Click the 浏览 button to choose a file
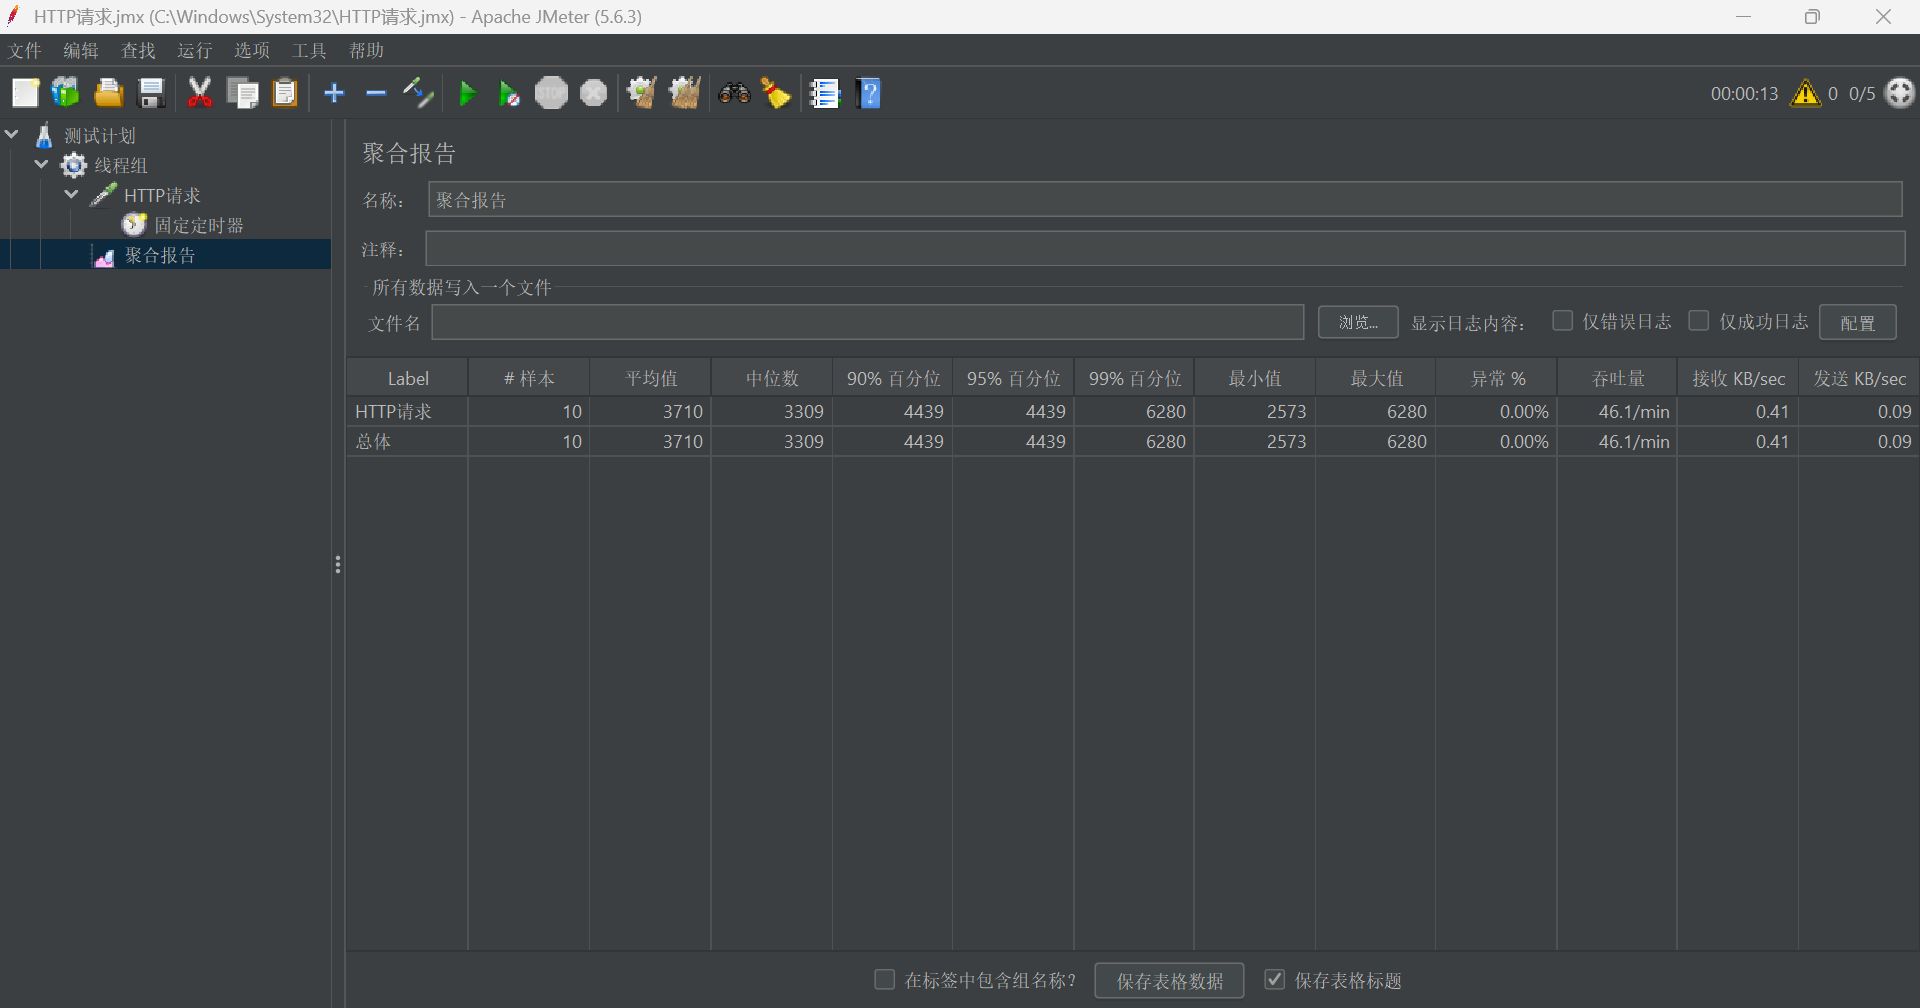Screen dimensions: 1920x1008 point(1356,321)
